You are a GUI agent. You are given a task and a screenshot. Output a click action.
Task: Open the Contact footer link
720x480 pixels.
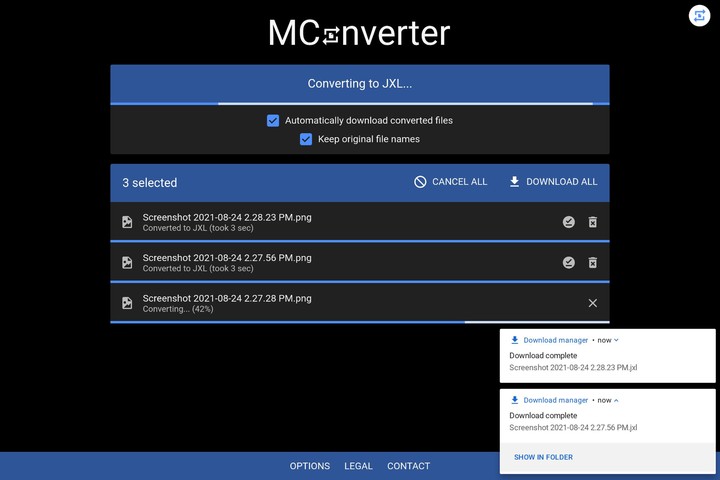408,466
